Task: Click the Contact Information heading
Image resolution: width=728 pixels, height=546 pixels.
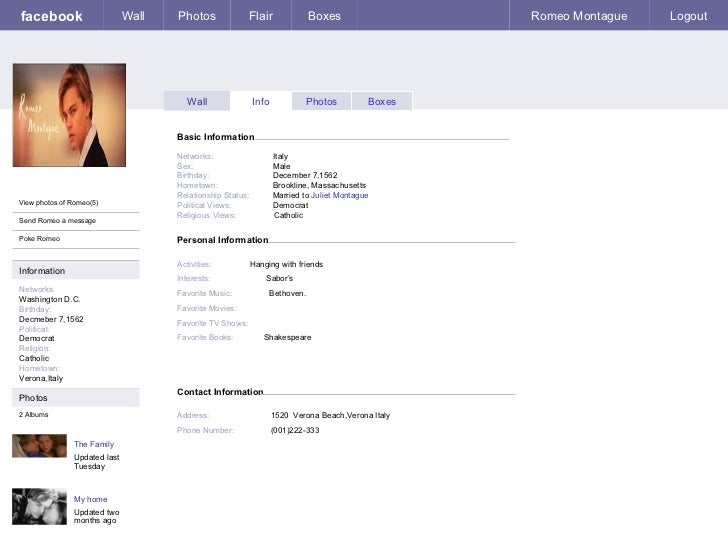Action: (220, 392)
